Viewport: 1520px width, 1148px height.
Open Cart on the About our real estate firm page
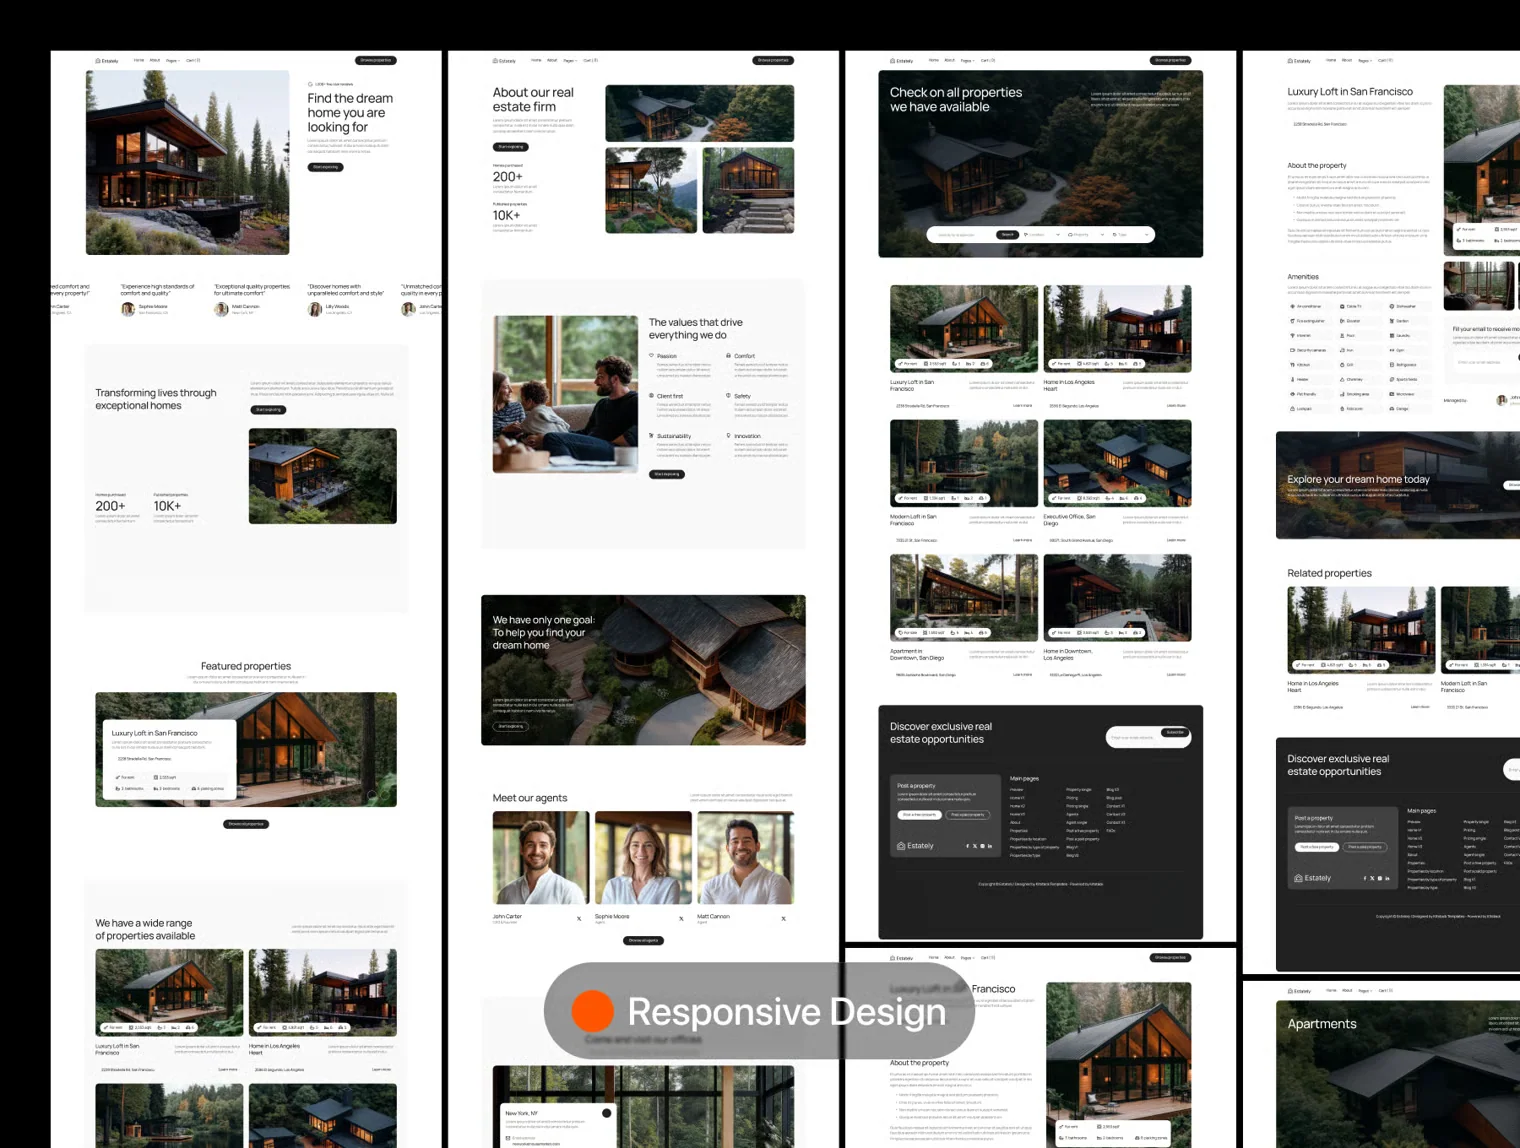591,60
